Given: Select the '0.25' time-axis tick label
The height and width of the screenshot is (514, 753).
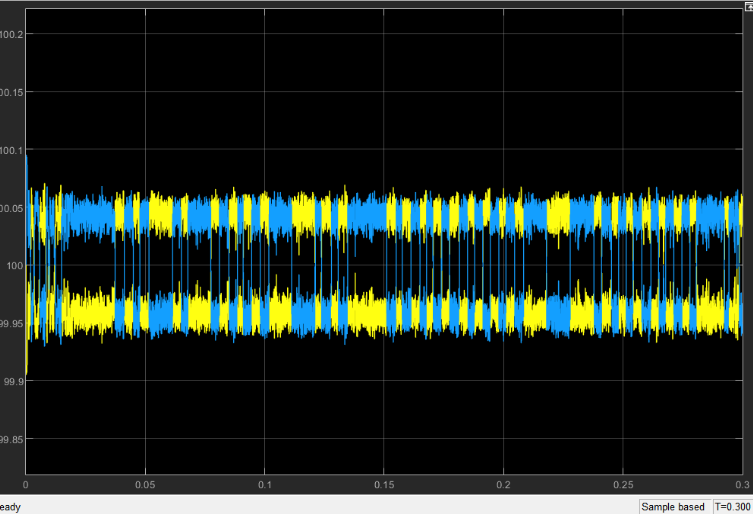Looking at the screenshot, I should tap(623, 485).
